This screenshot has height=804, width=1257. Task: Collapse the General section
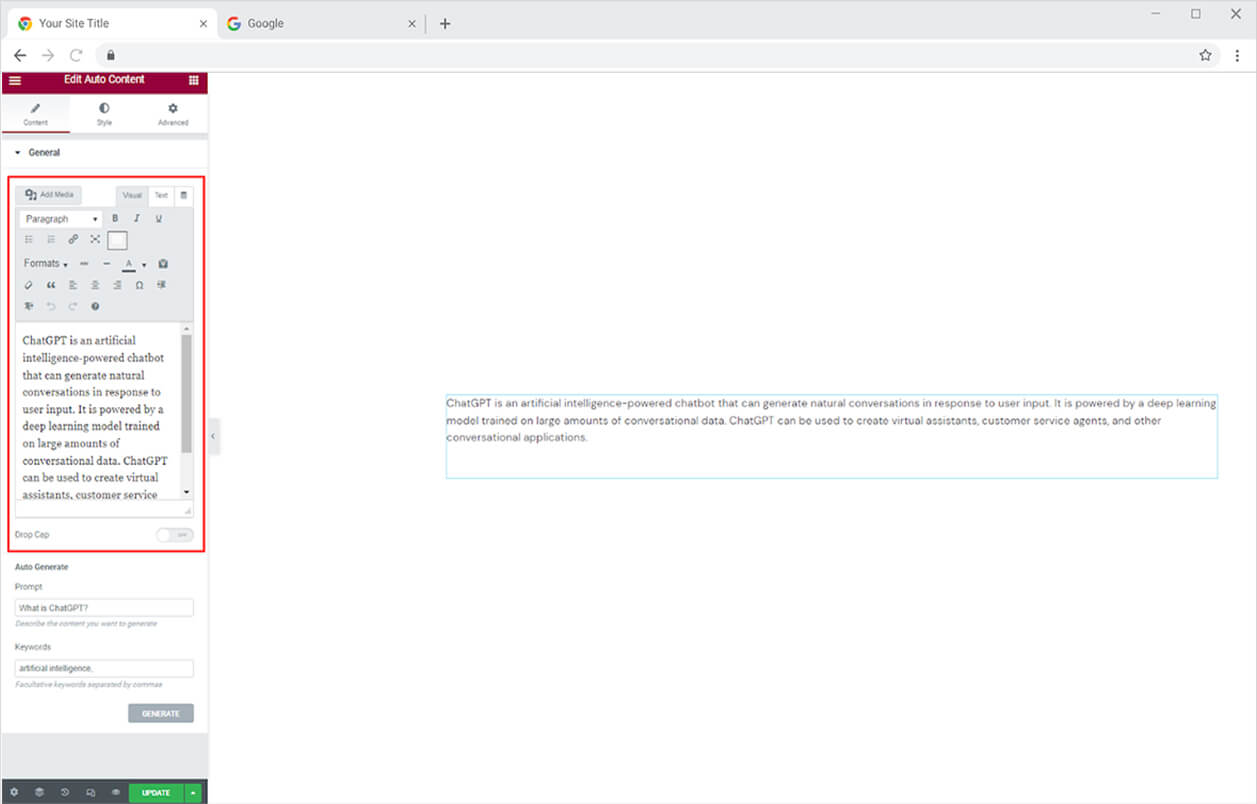click(x=38, y=153)
